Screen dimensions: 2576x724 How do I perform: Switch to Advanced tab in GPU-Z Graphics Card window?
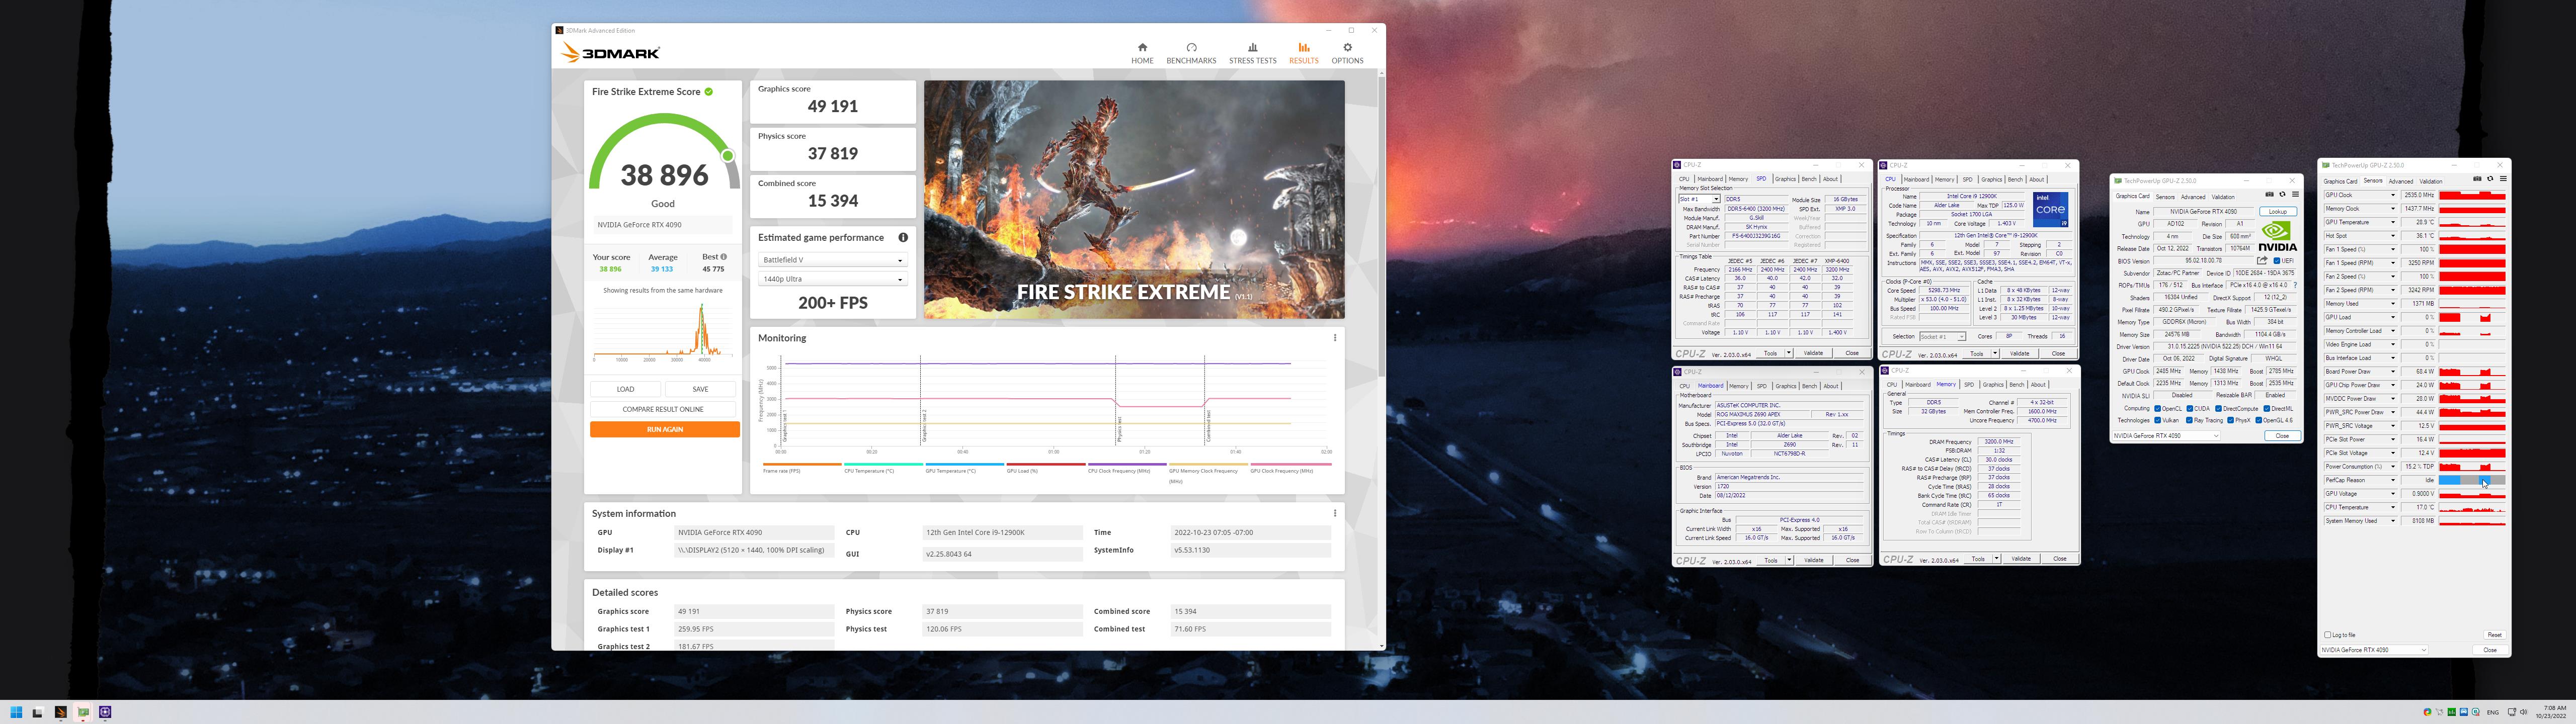coord(2193,197)
